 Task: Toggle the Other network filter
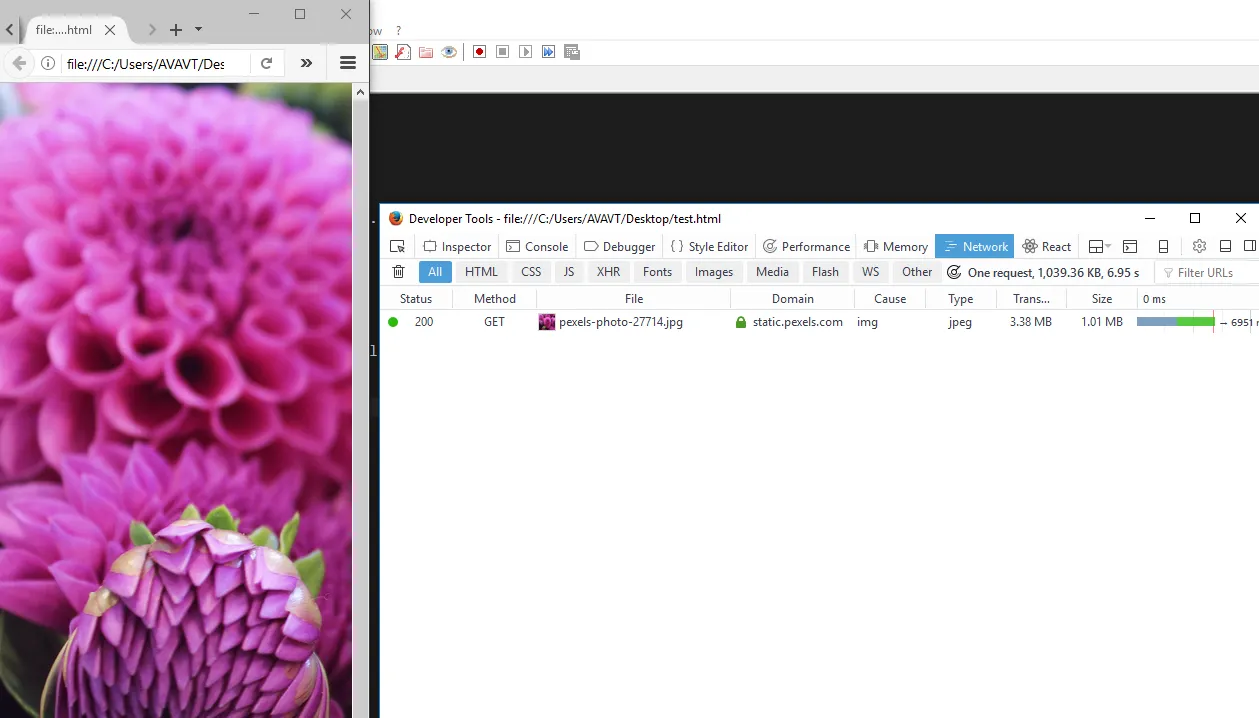pos(917,272)
